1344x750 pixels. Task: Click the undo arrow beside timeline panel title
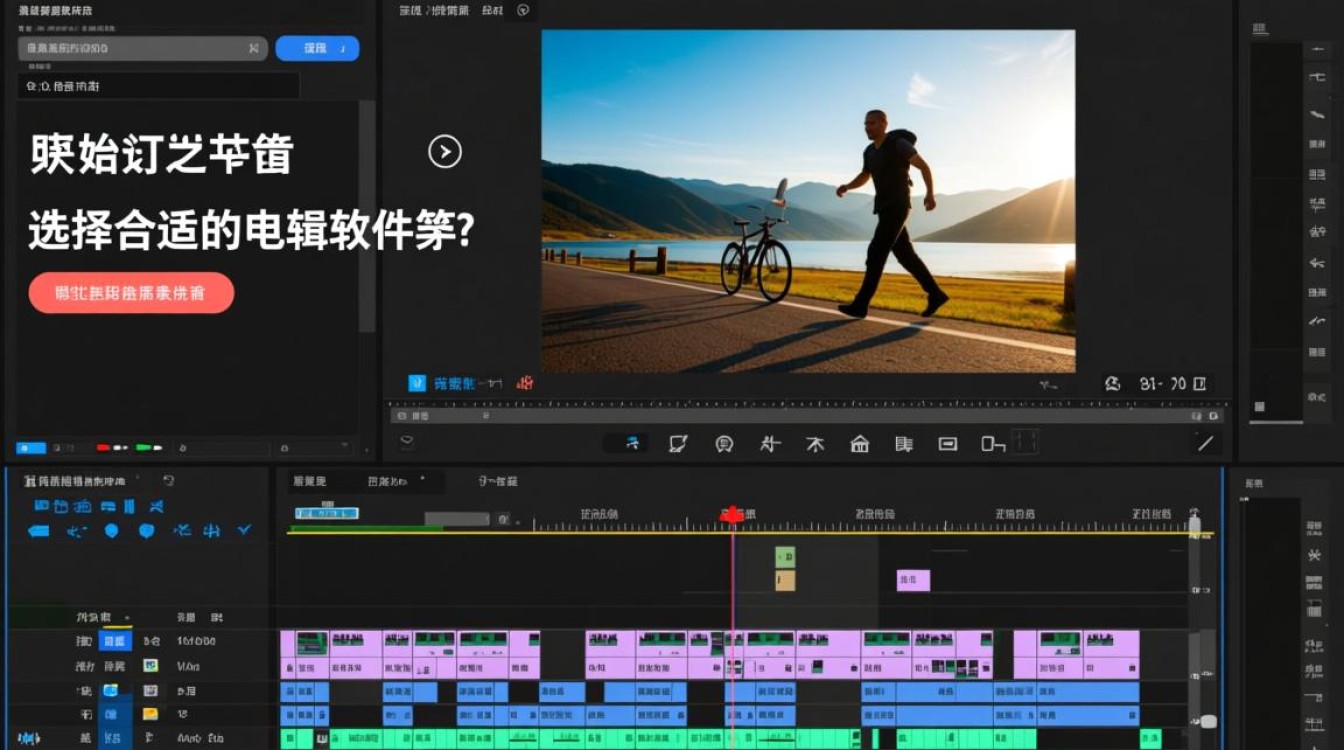pos(169,481)
